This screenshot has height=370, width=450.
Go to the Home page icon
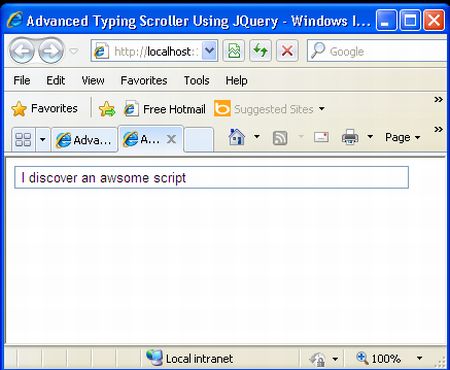237,137
